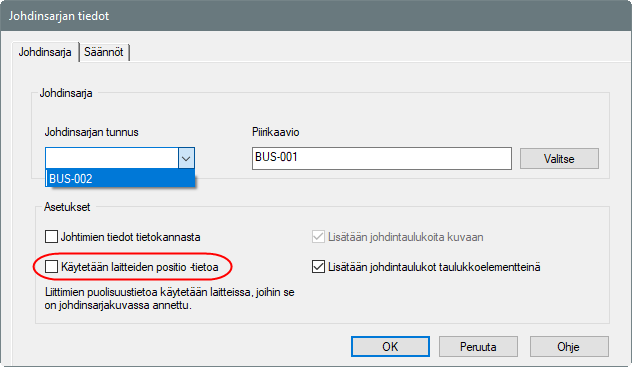632x367 pixels.
Task: Select the Johdinsarja tab
Action: pos(45,52)
